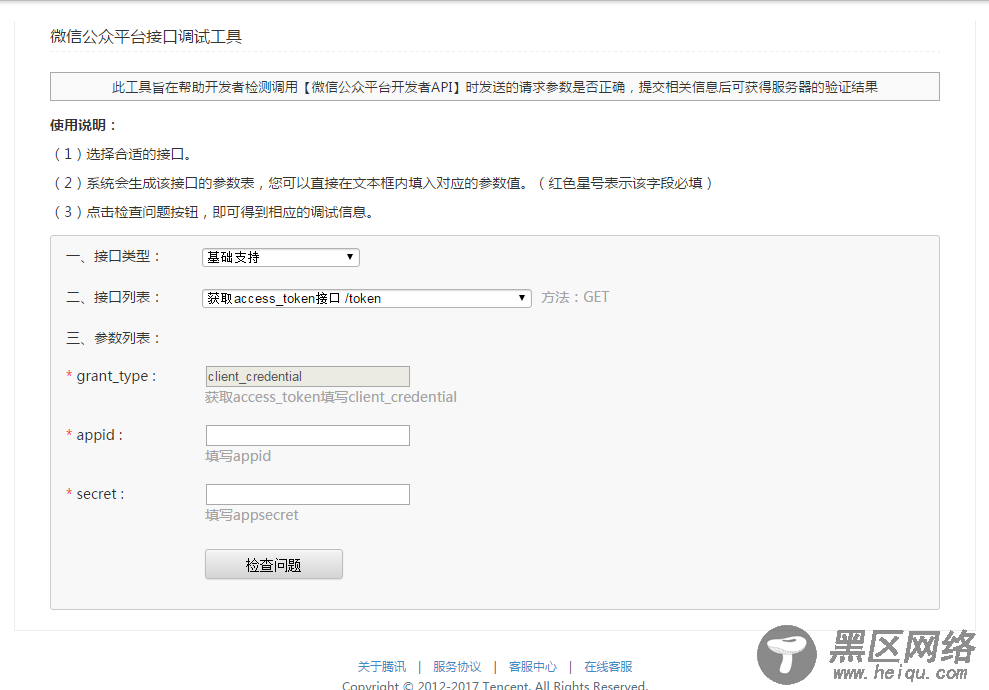Viewport: 989px width, 690px height.
Task: Click the grant_type field containing client_credential
Action: coord(308,377)
